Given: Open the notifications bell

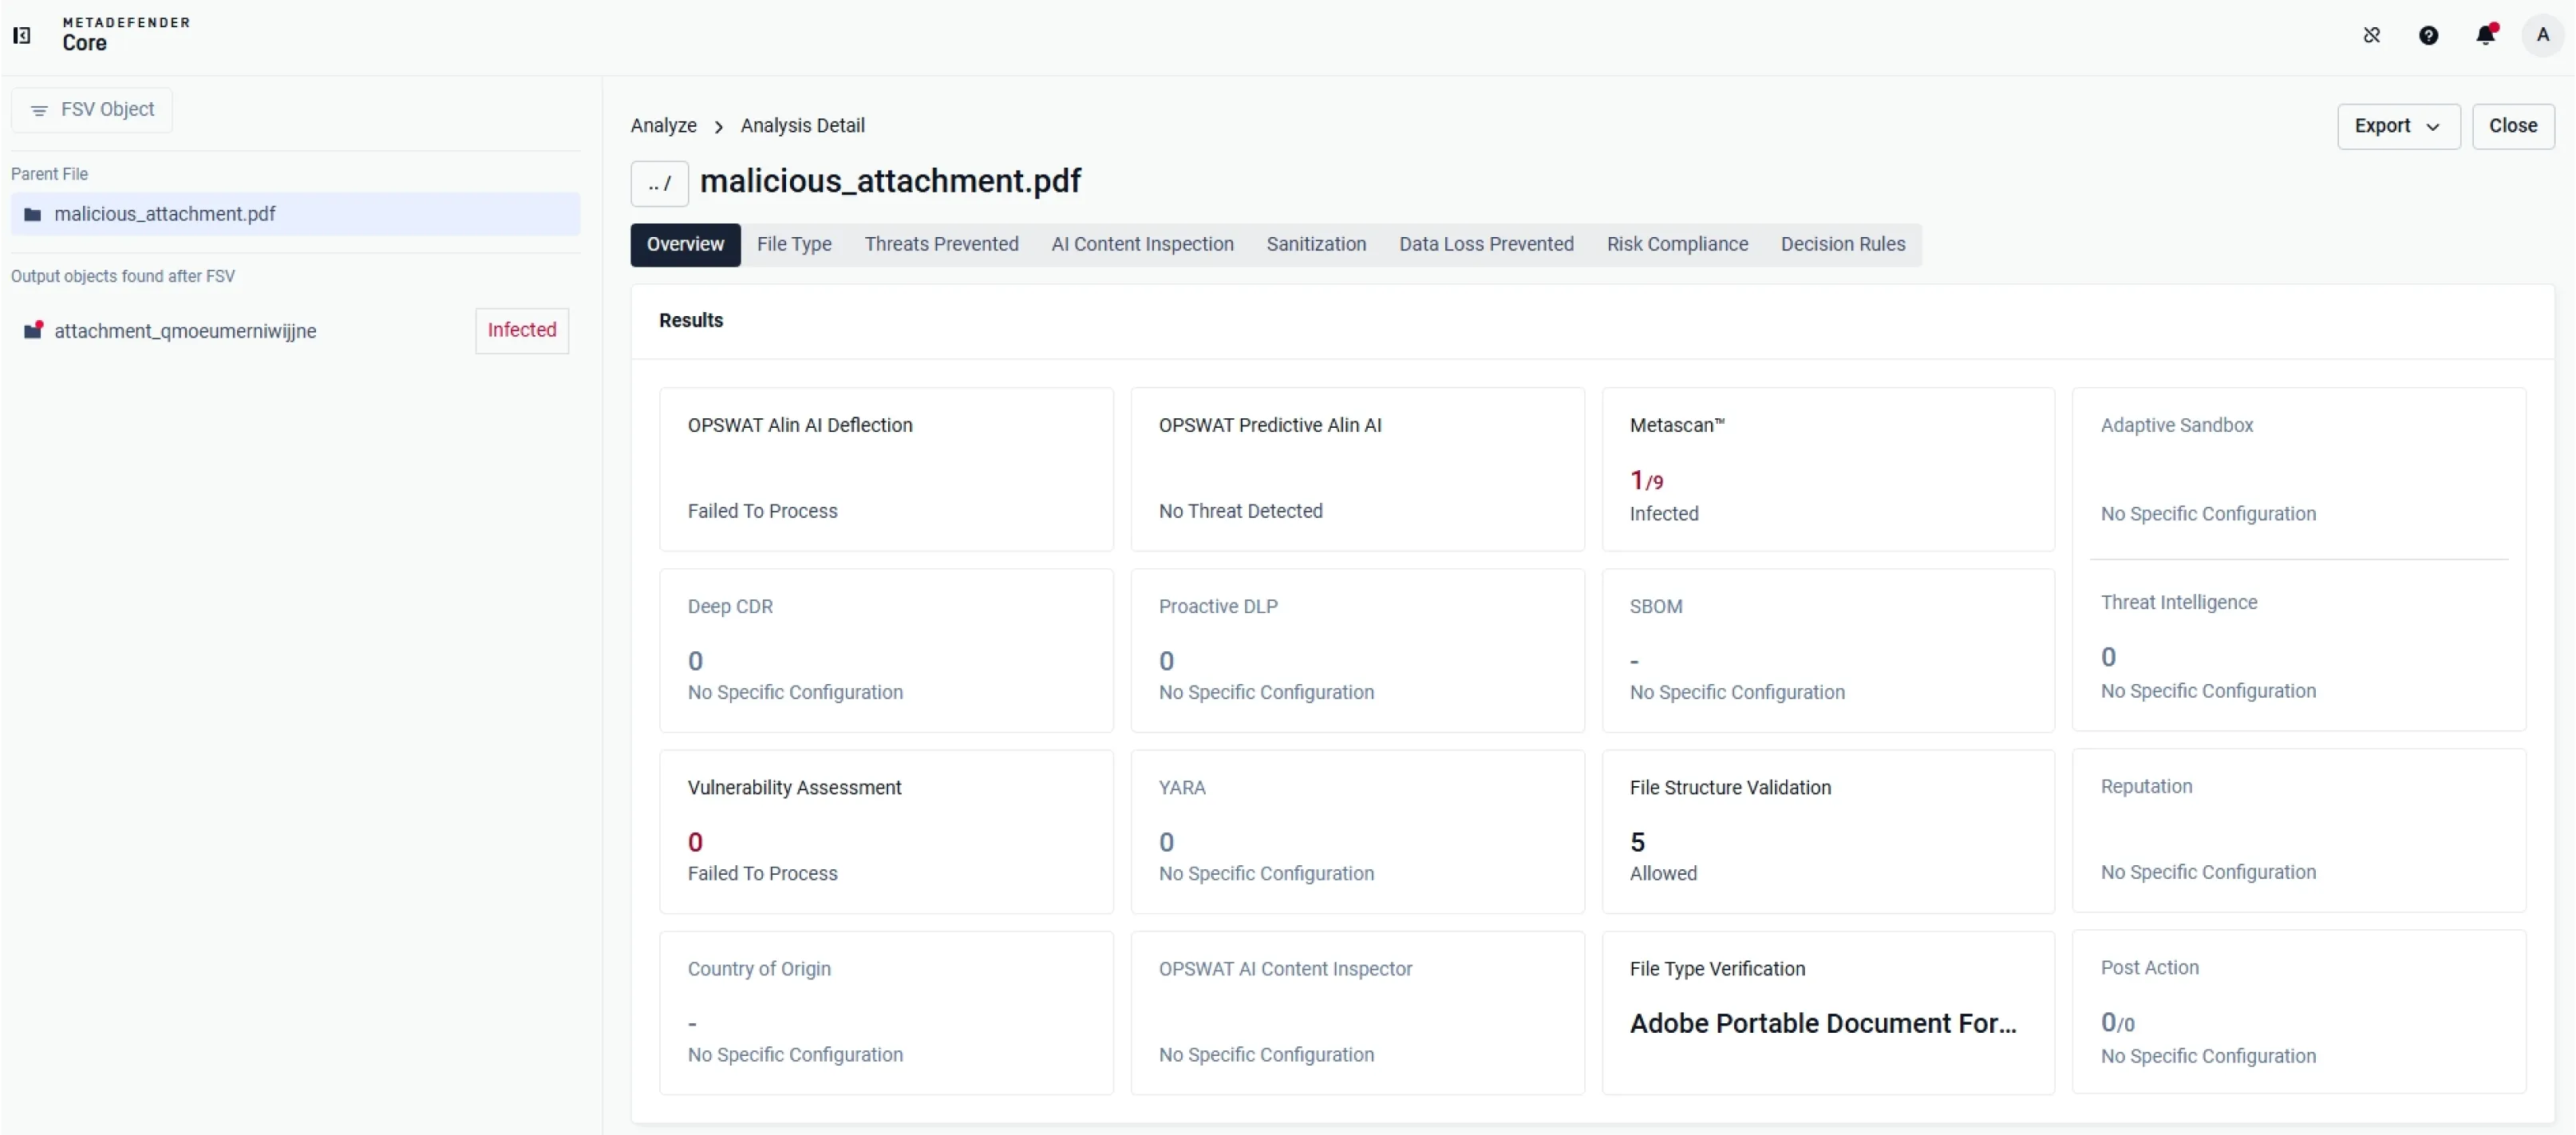Looking at the screenshot, I should click(2486, 35).
